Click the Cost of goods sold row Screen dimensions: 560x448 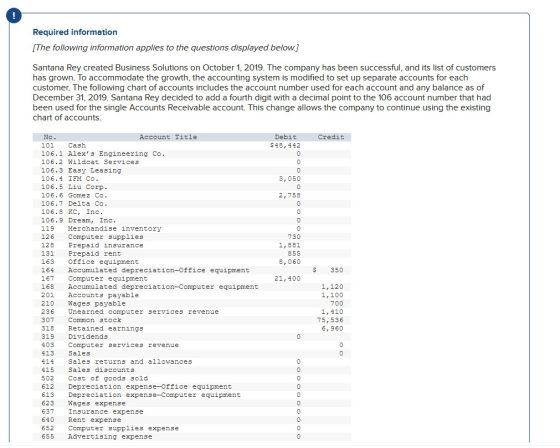tap(192, 378)
